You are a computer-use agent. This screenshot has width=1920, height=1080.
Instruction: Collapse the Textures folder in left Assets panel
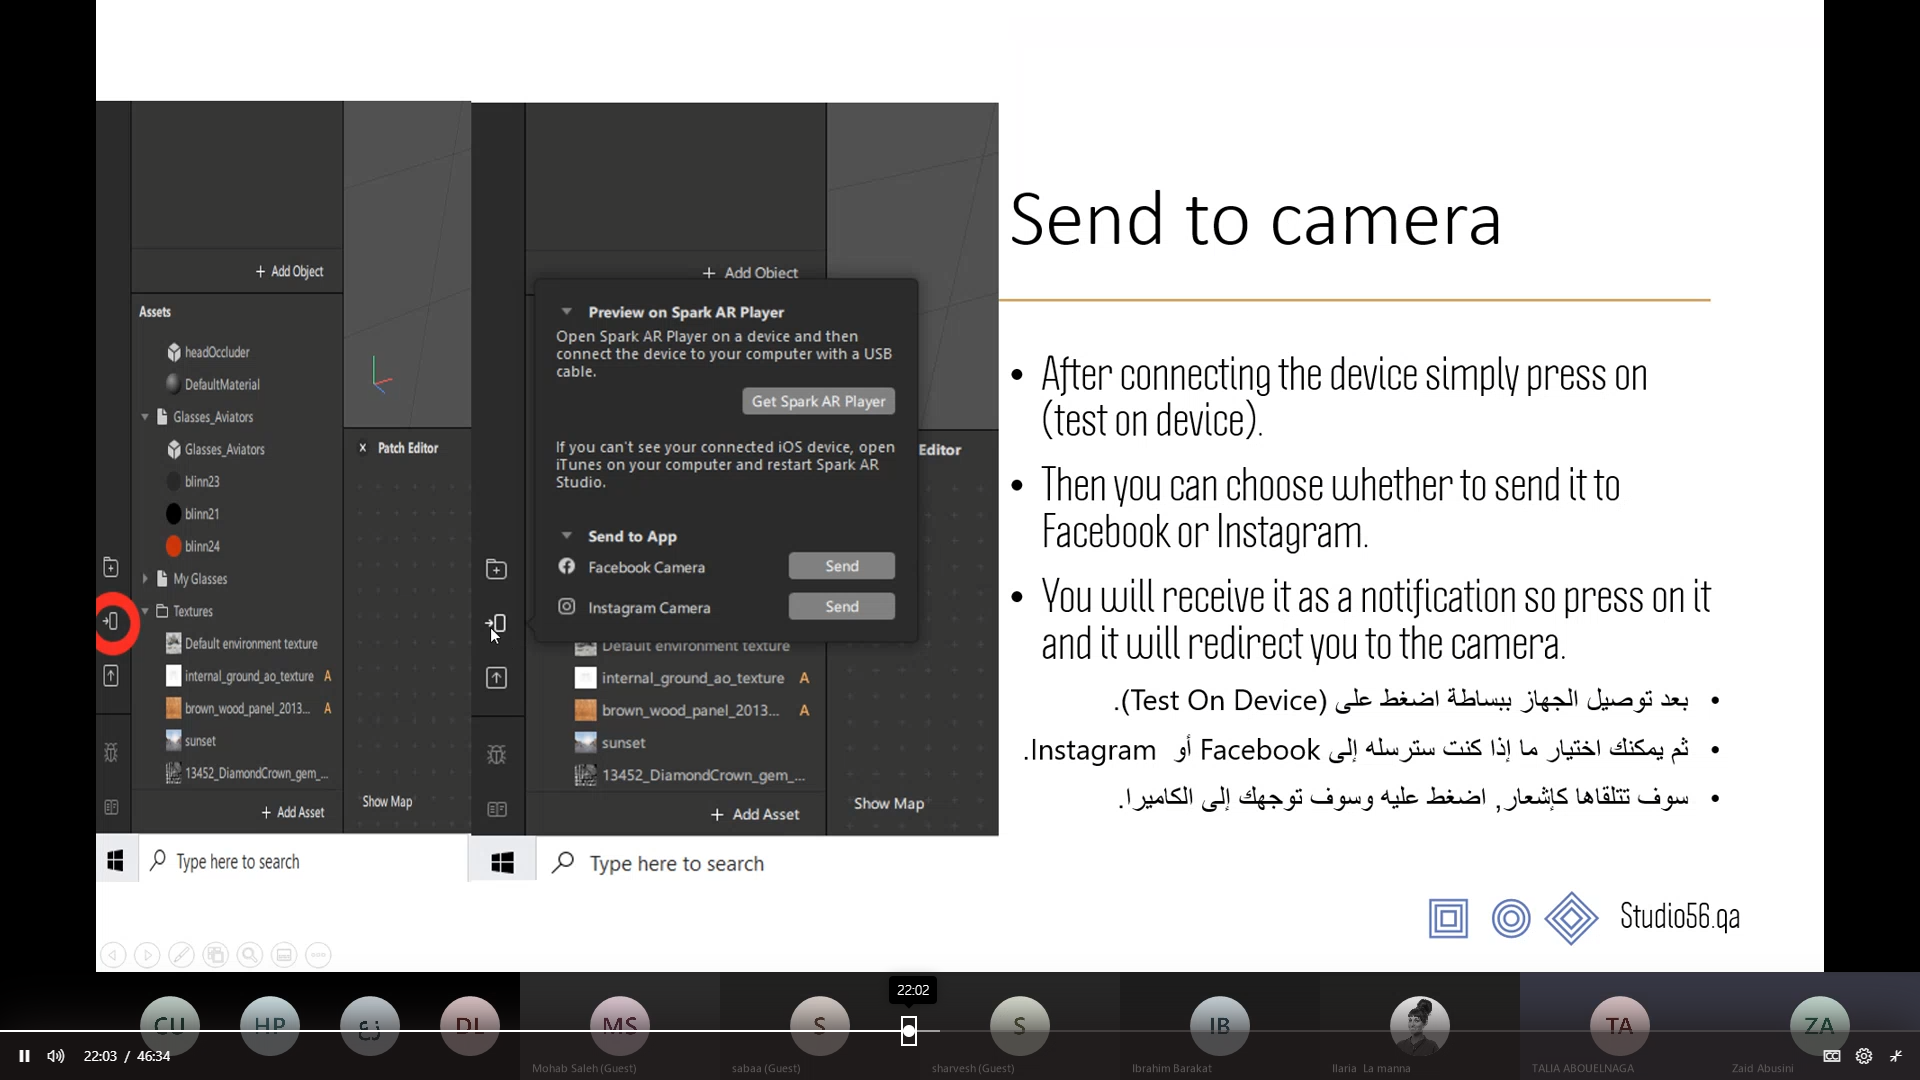[145, 611]
